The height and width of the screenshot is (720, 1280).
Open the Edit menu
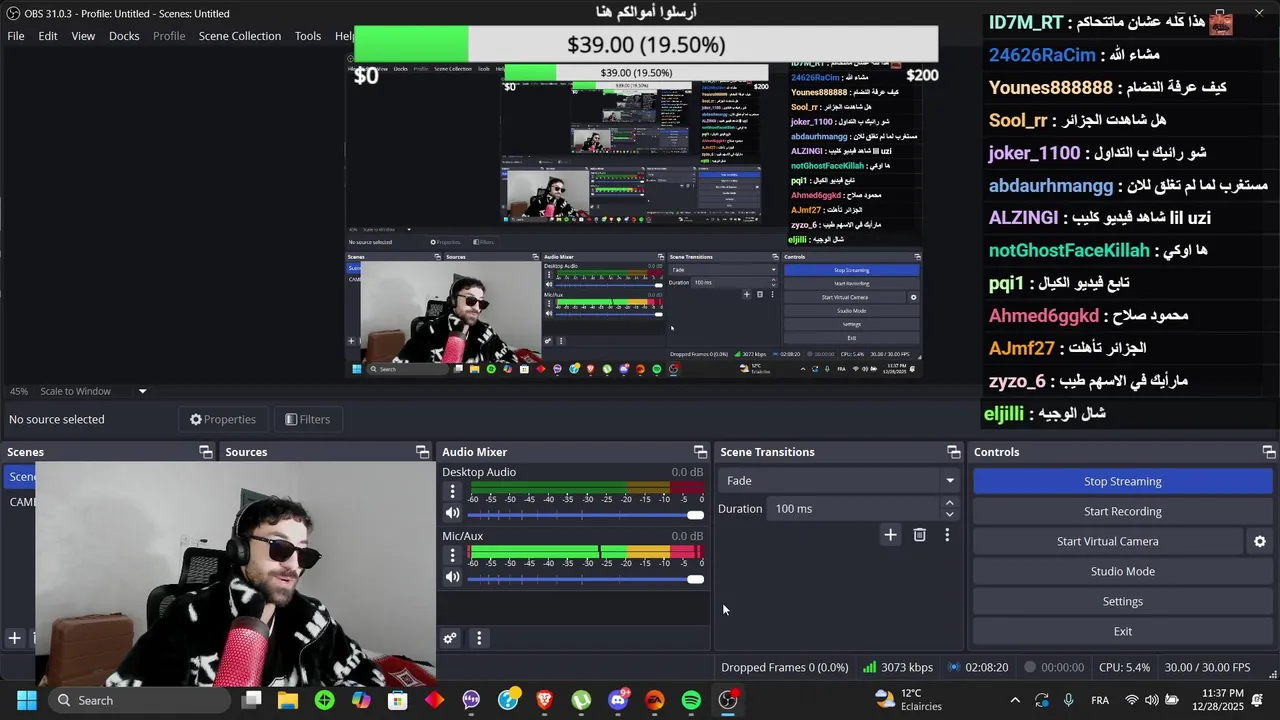pos(48,36)
